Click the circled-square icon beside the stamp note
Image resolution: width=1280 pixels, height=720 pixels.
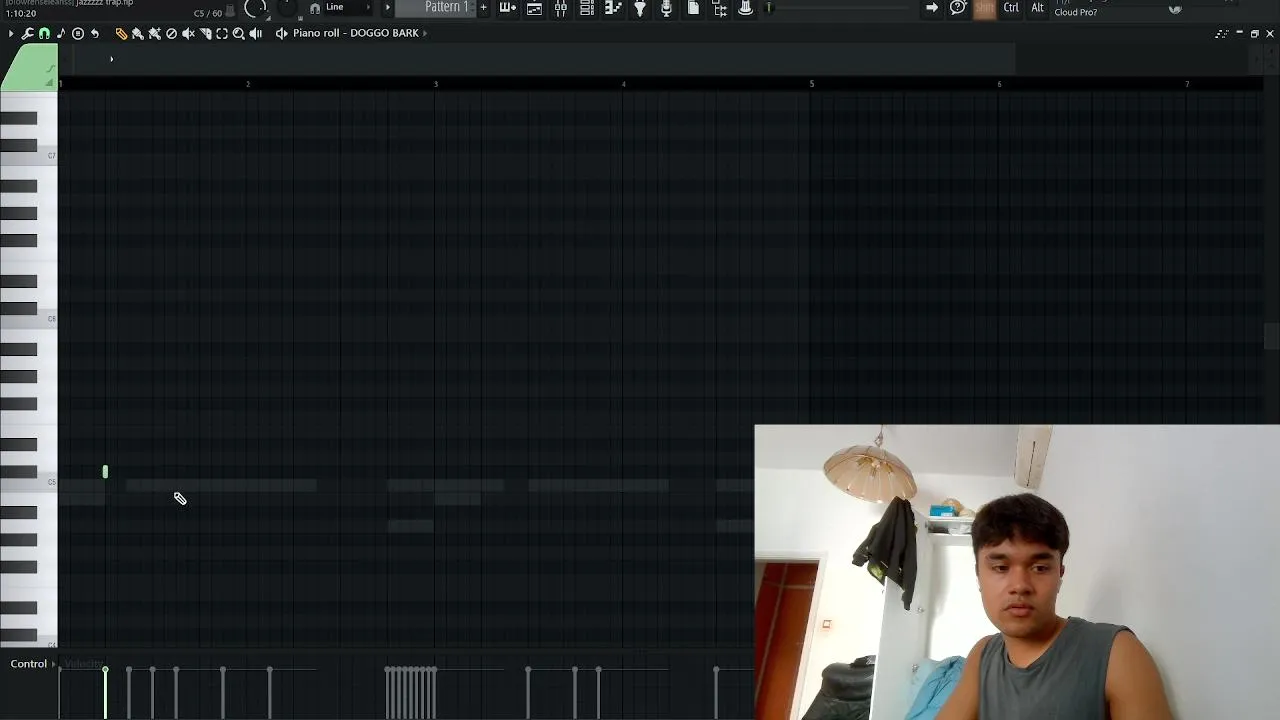pos(78,33)
